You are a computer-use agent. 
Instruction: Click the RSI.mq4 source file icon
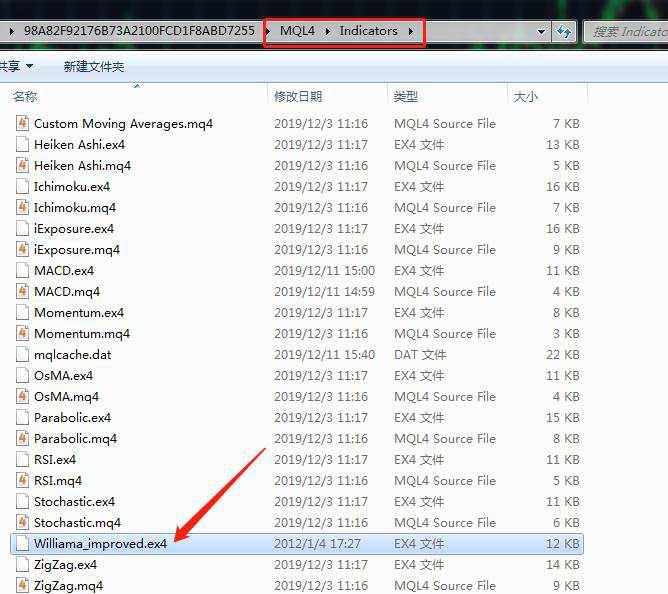click(23, 480)
